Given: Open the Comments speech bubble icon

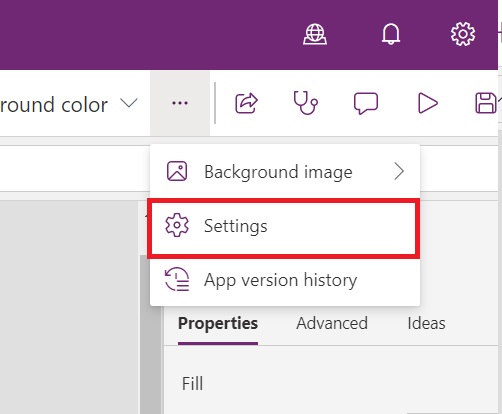Looking at the screenshot, I should (x=366, y=103).
